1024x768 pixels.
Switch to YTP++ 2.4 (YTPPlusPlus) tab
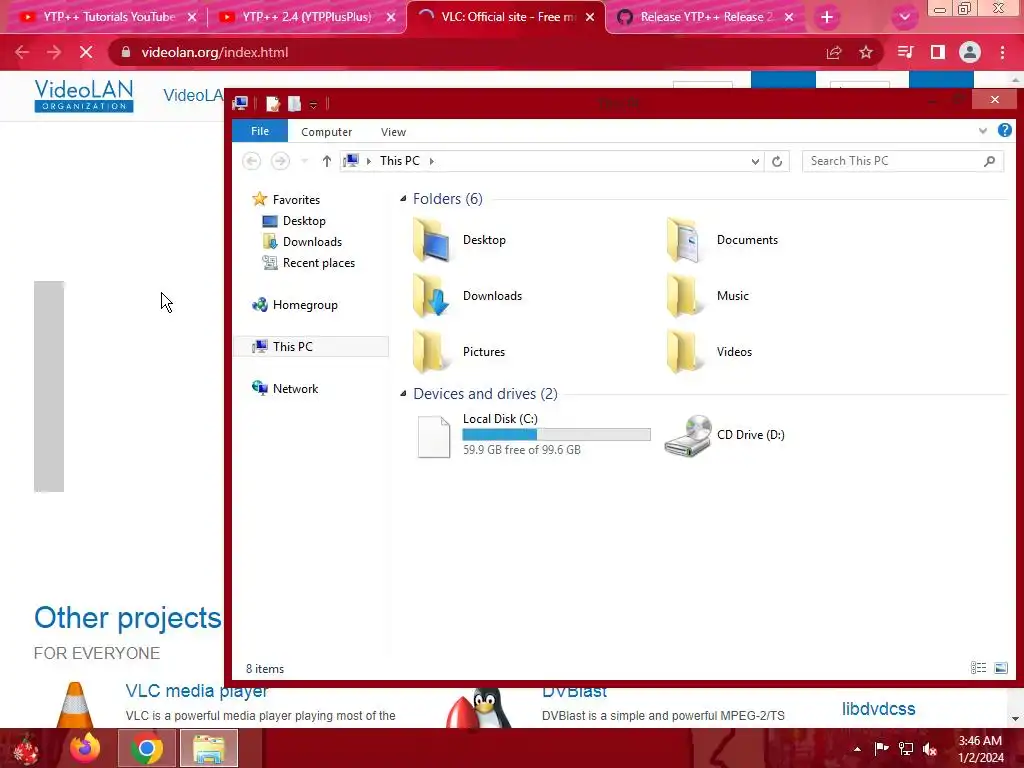coord(307,17)
